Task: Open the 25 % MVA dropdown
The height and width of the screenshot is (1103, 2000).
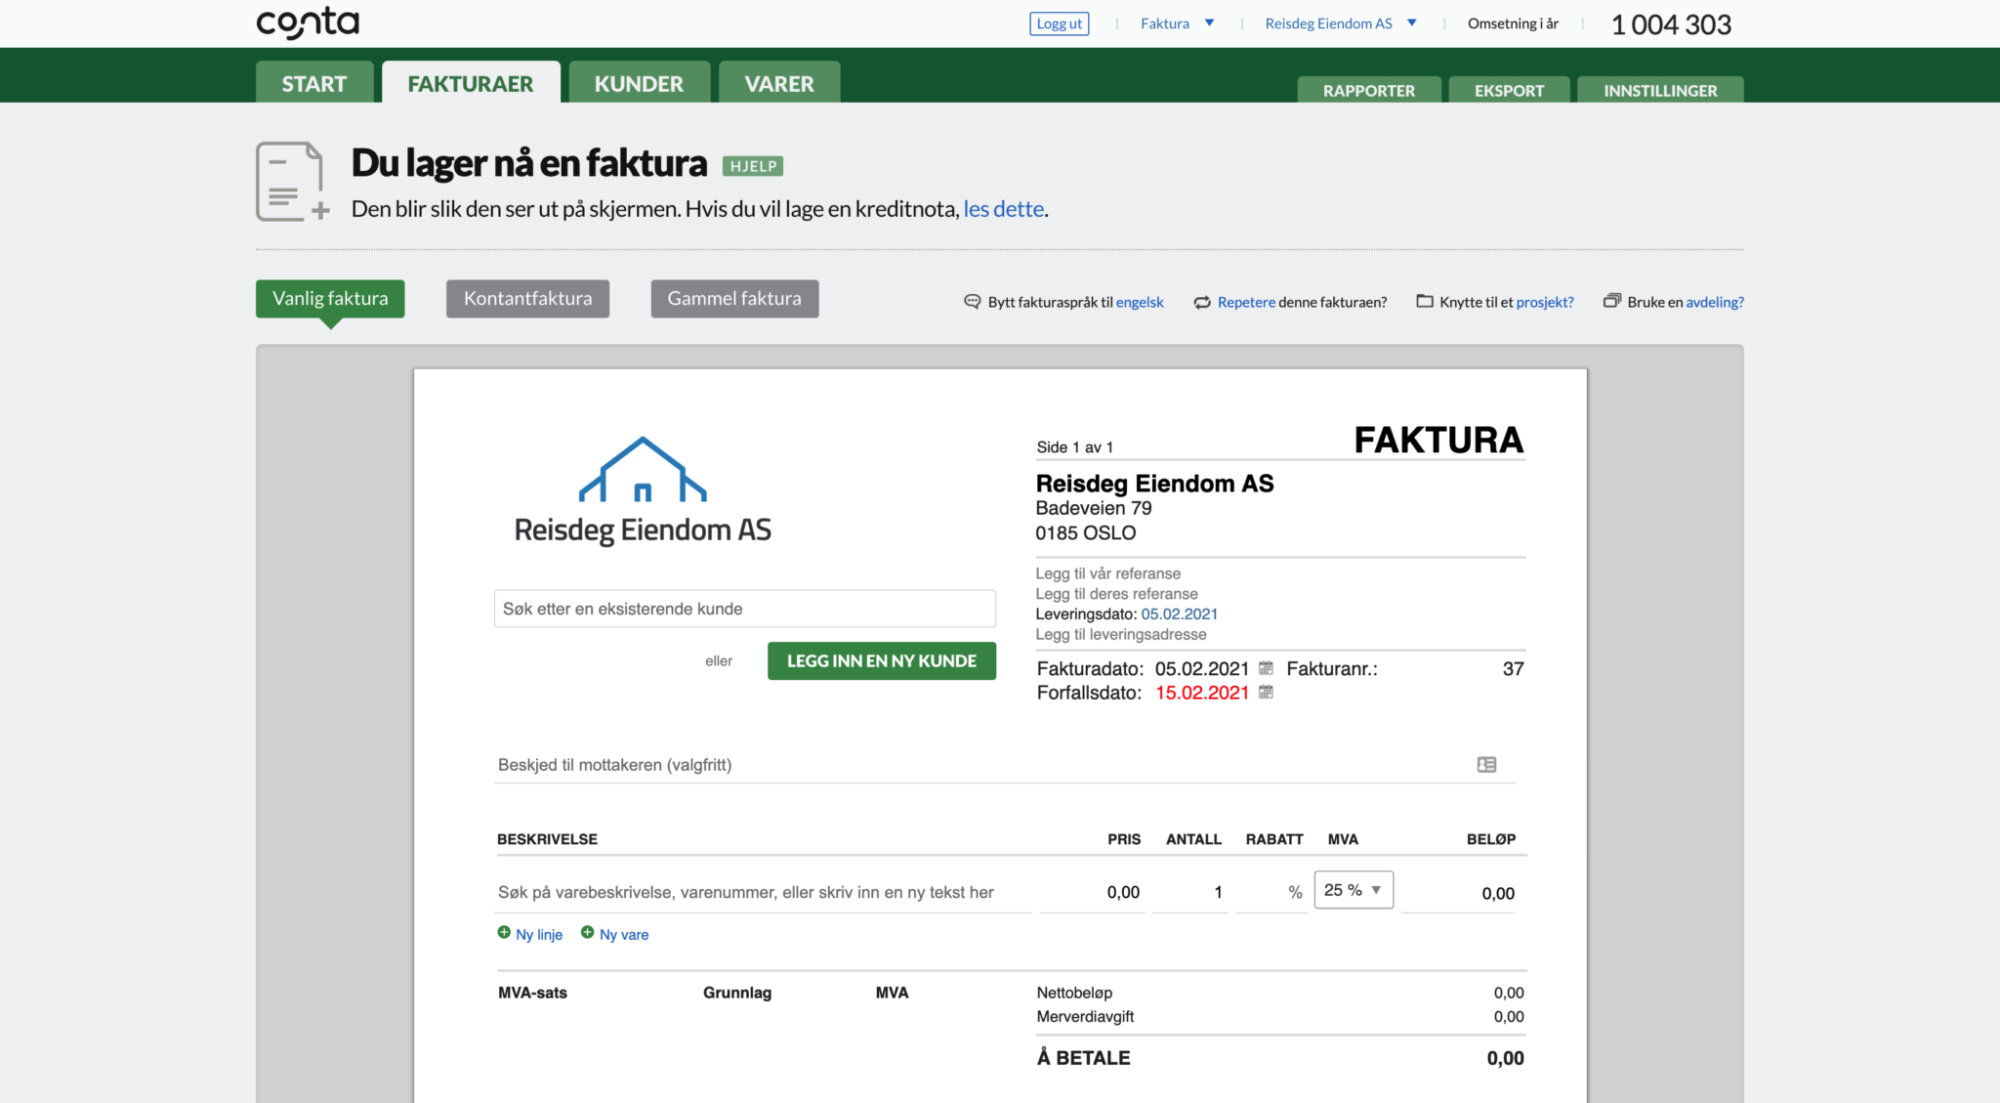Action: coord(1353,890)
